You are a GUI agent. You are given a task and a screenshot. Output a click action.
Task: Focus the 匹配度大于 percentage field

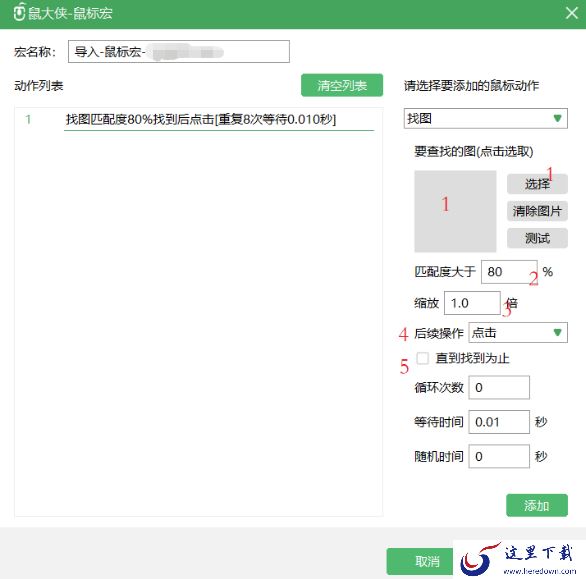(x=509, y=272)
